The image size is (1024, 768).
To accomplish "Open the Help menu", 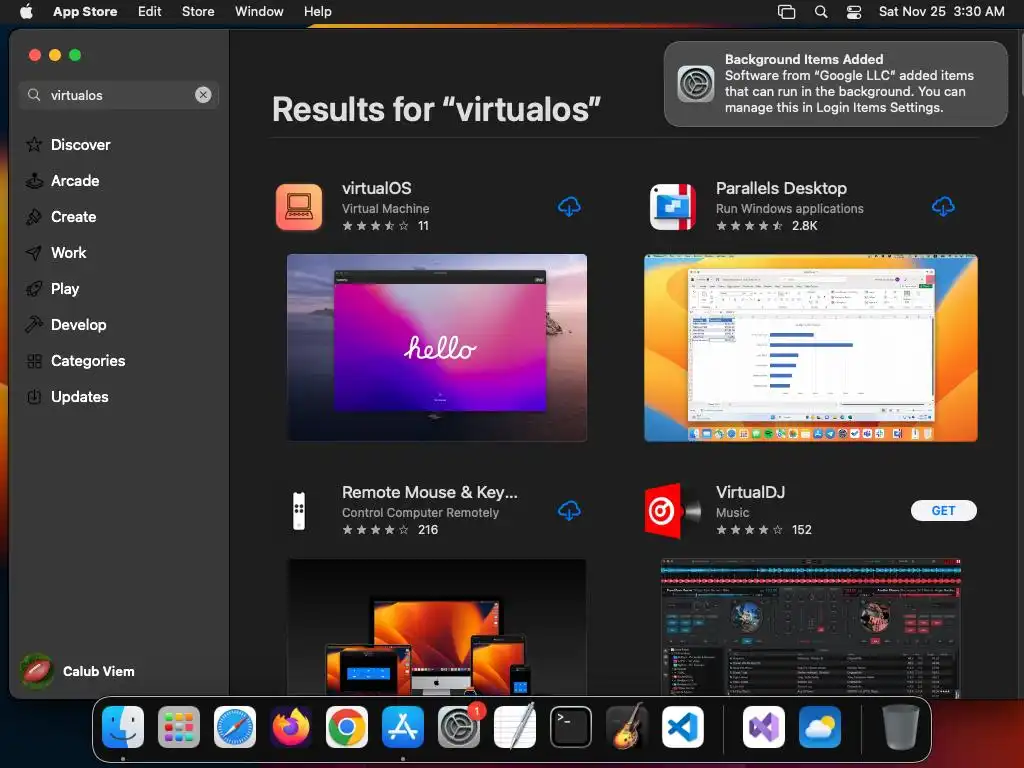I will 317,11.
